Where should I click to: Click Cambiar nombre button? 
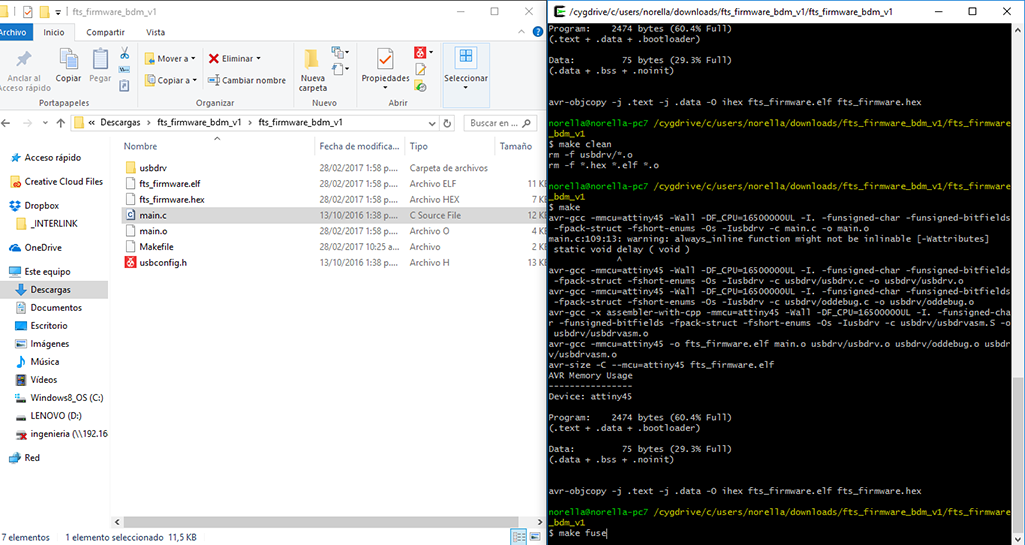246,80
